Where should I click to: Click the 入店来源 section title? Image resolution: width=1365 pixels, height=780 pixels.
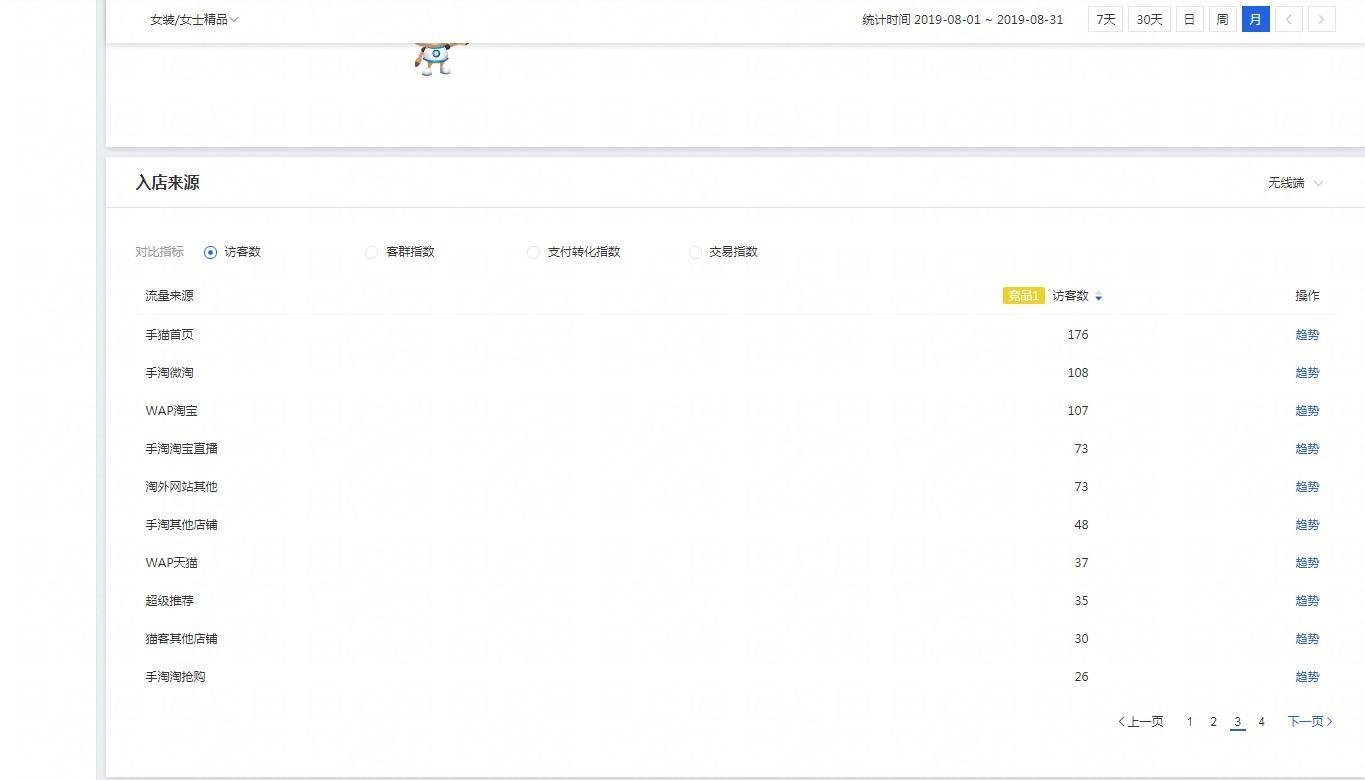click(167, 183)
